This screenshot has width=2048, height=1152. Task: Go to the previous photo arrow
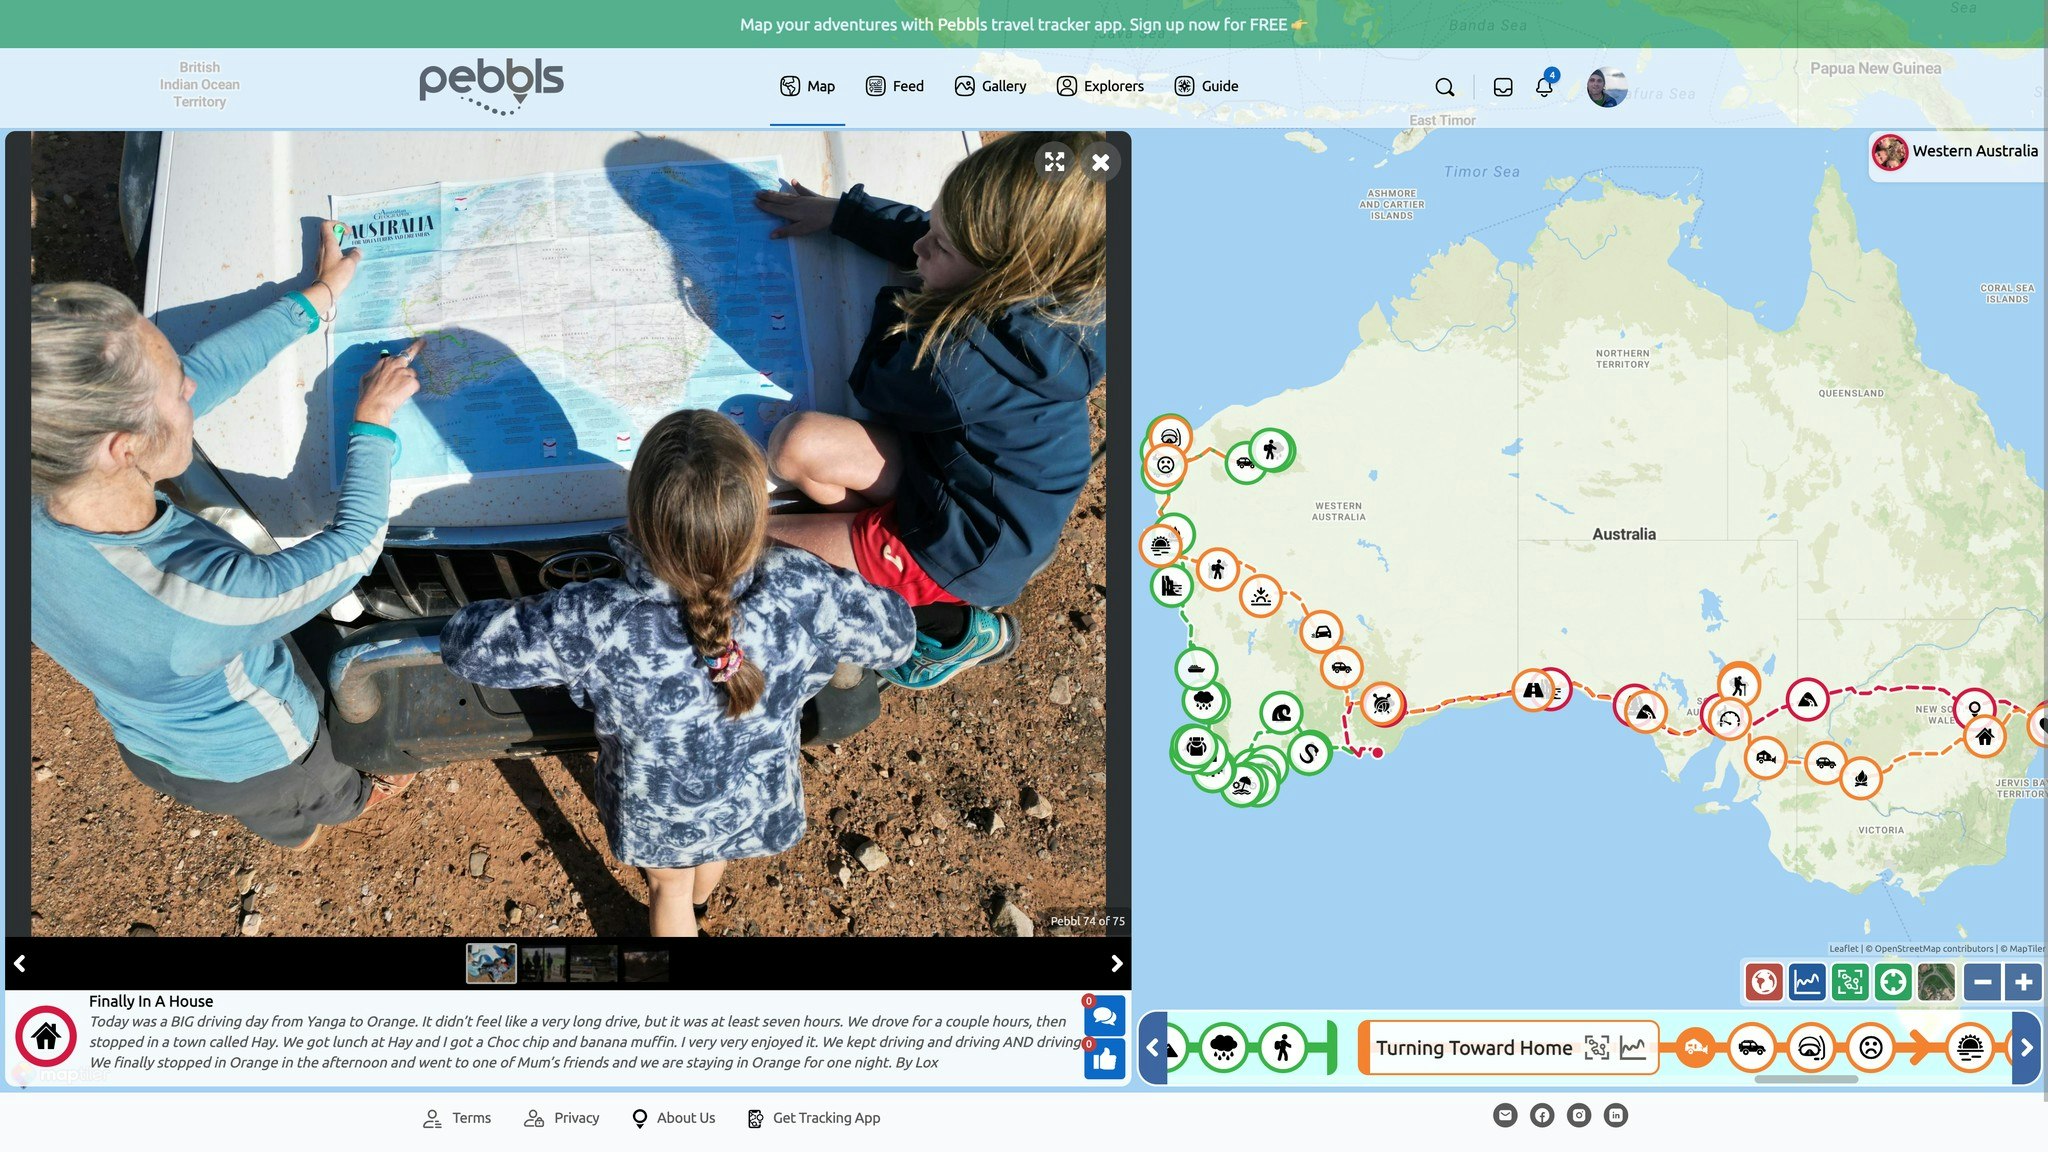click(20, 963)
